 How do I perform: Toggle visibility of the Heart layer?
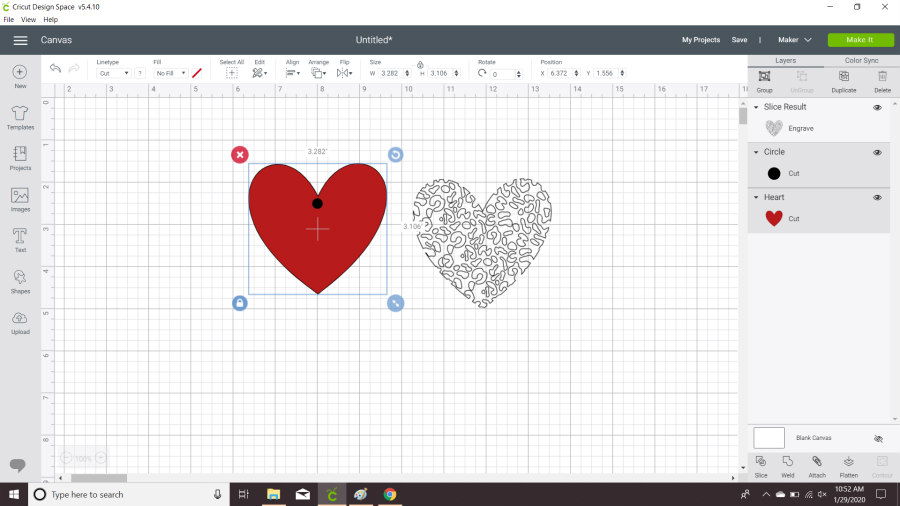click(877, 197)
